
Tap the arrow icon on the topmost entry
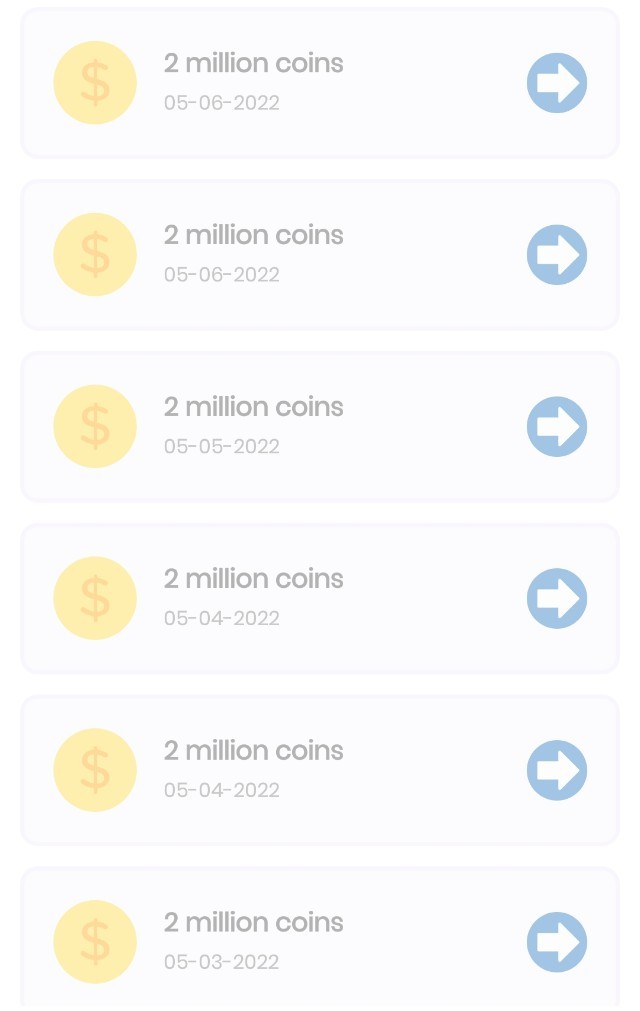pos(557,83)
